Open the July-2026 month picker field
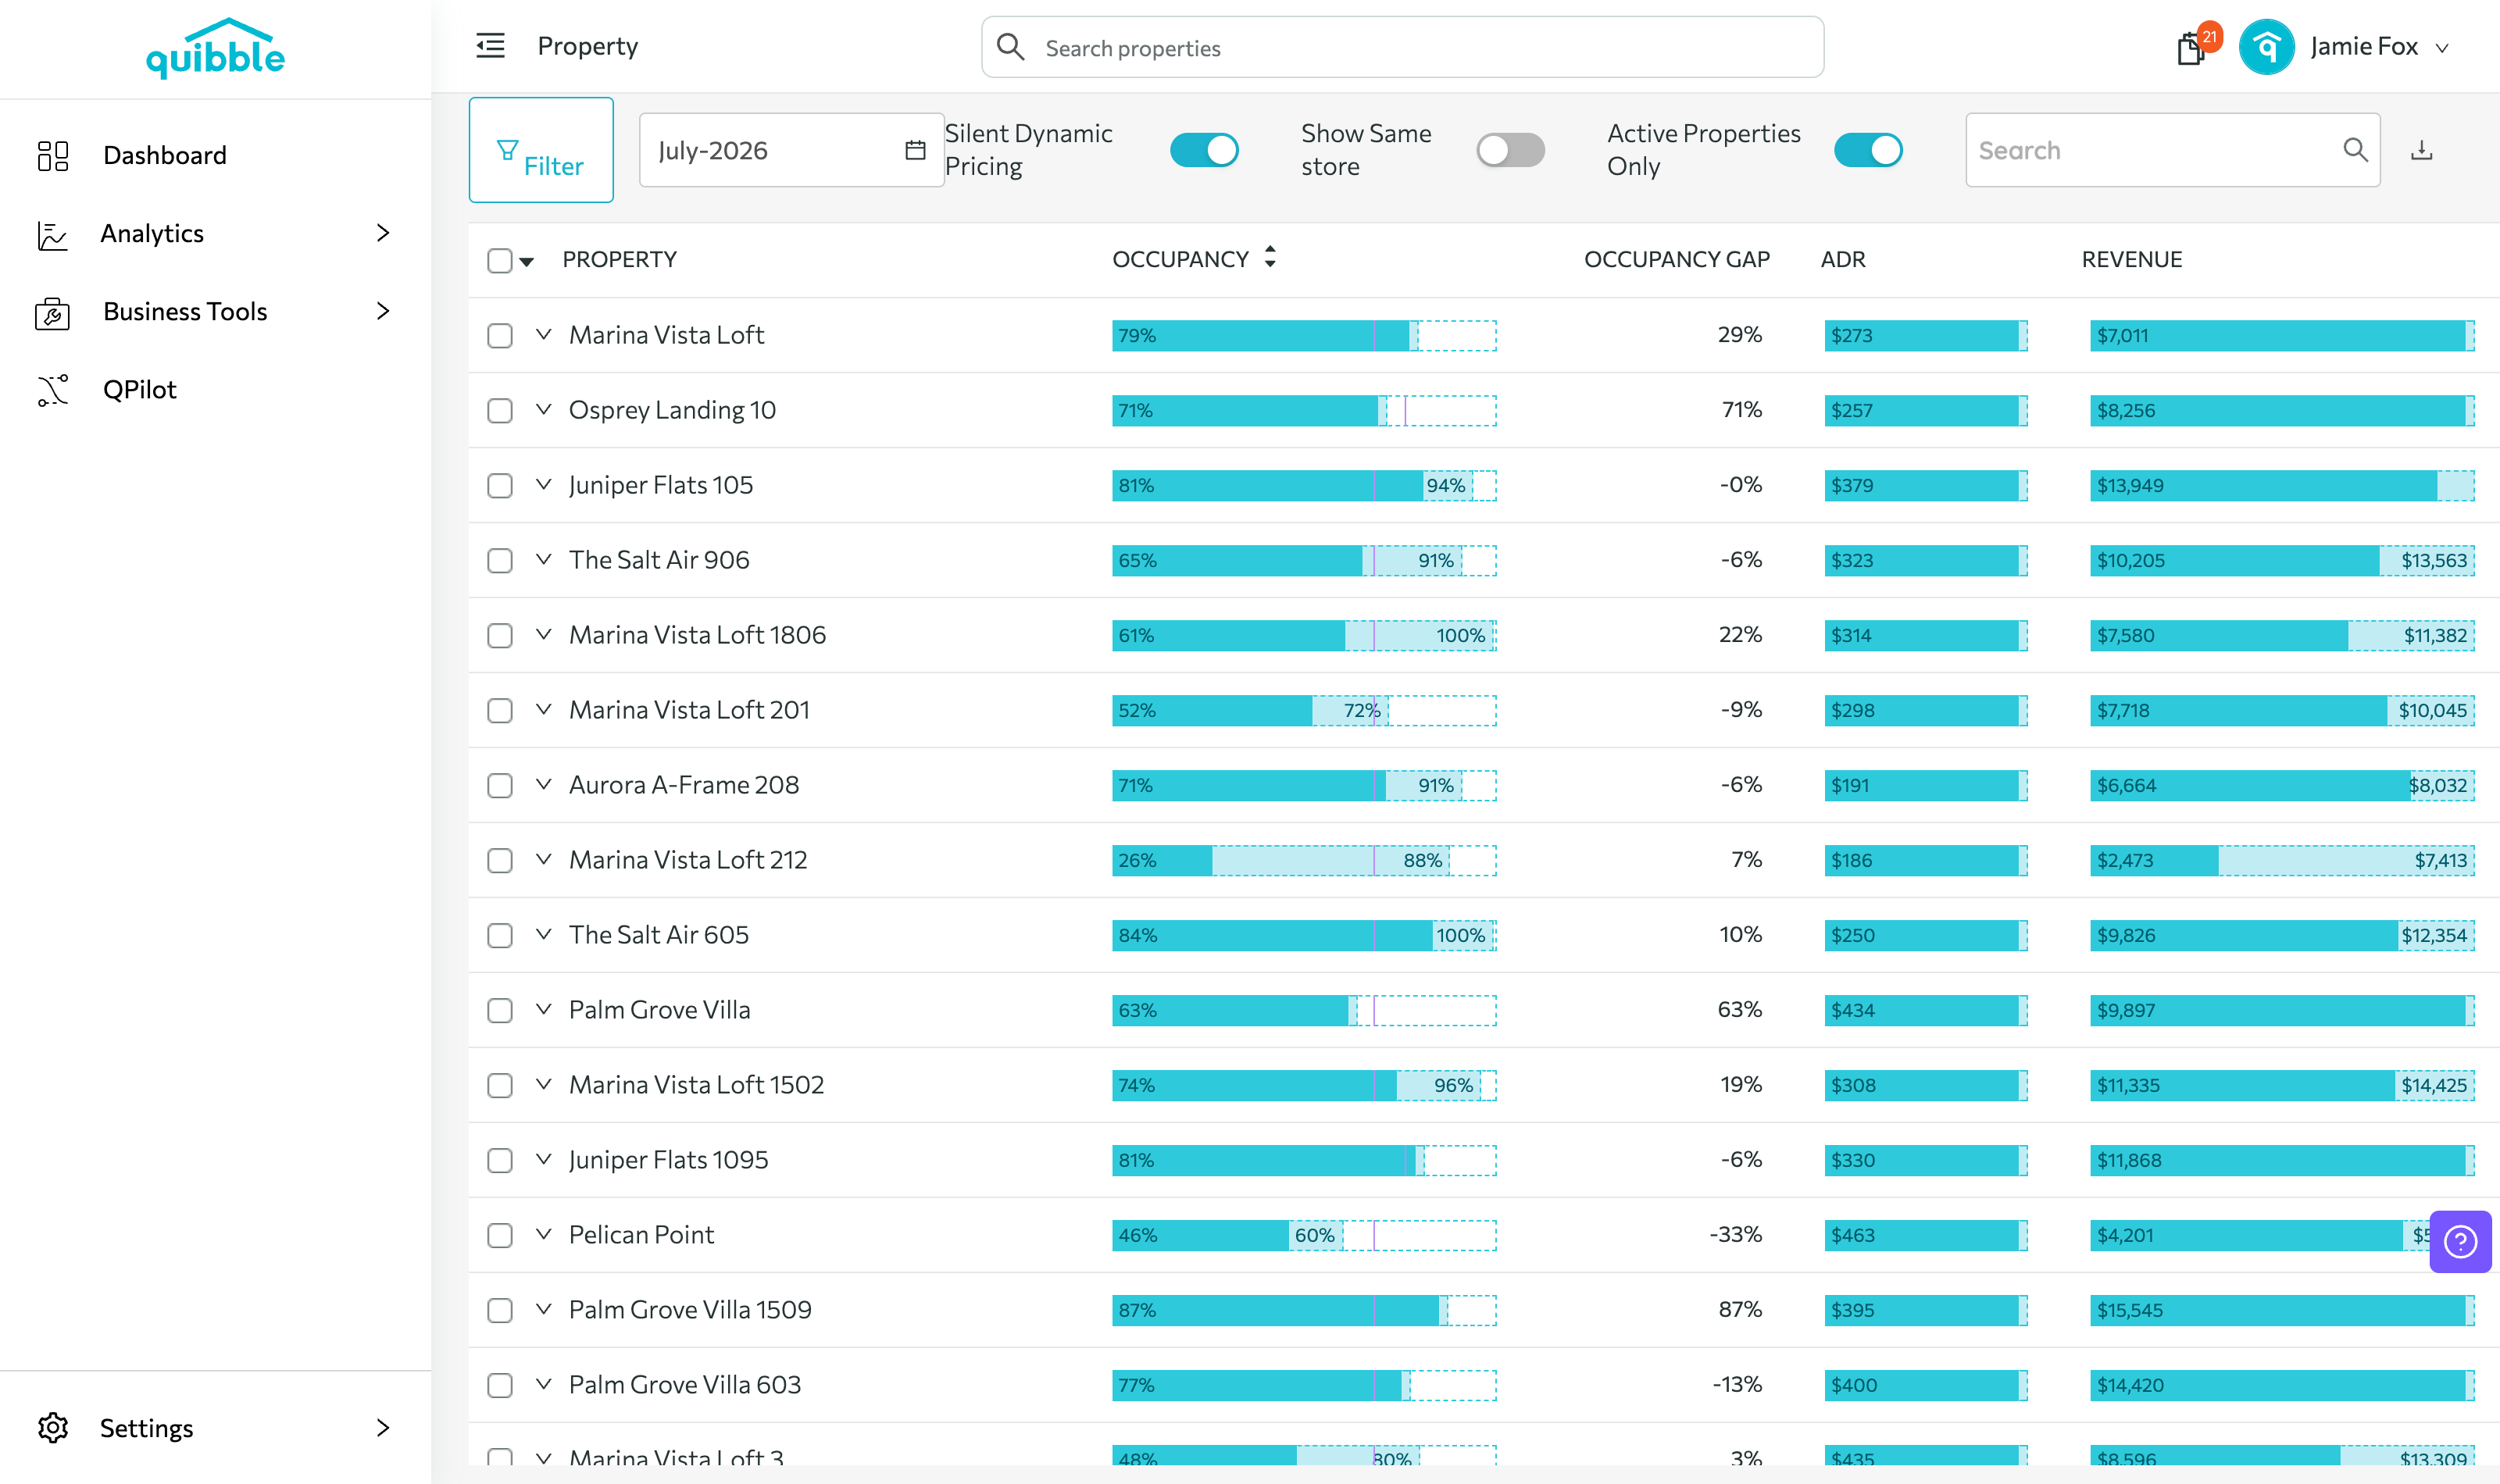Image resolution: width=2500 pixels, height=1484 pixels. (x=791, y=150)
